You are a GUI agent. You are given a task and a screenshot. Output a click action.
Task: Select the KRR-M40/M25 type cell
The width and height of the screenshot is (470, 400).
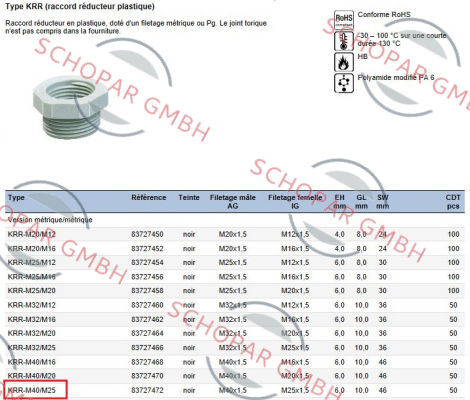click(32, 390)
